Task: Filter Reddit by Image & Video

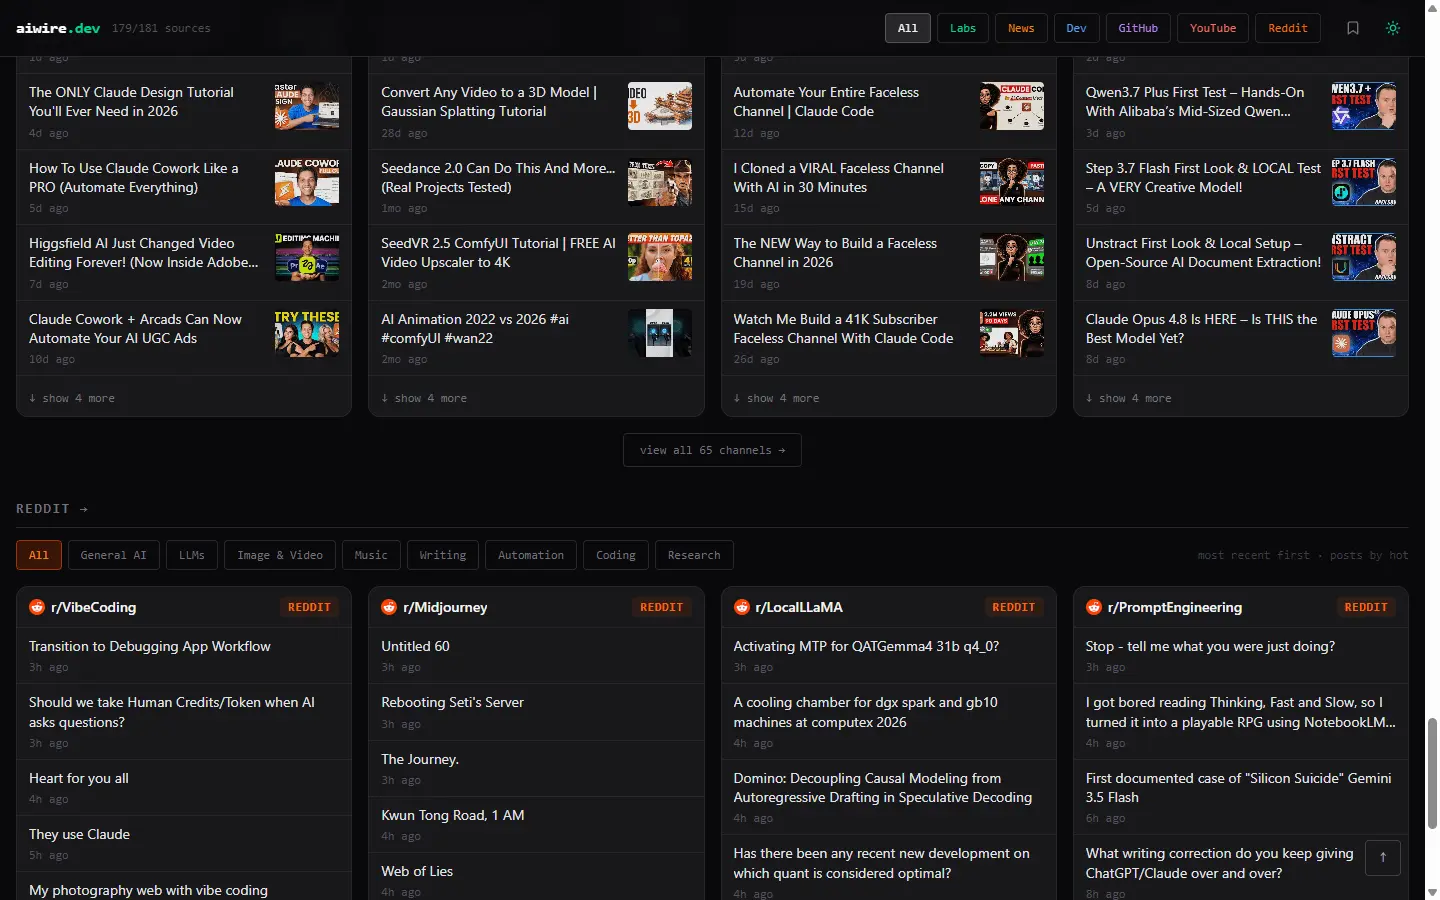Action: coord(280,555)
